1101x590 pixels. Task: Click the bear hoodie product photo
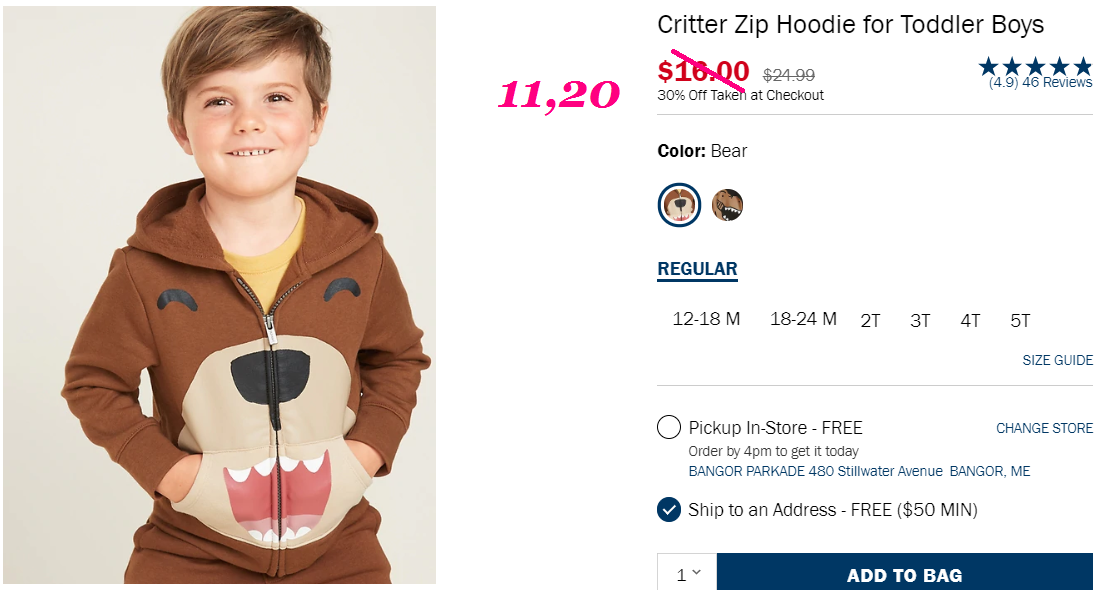(219, 294)
